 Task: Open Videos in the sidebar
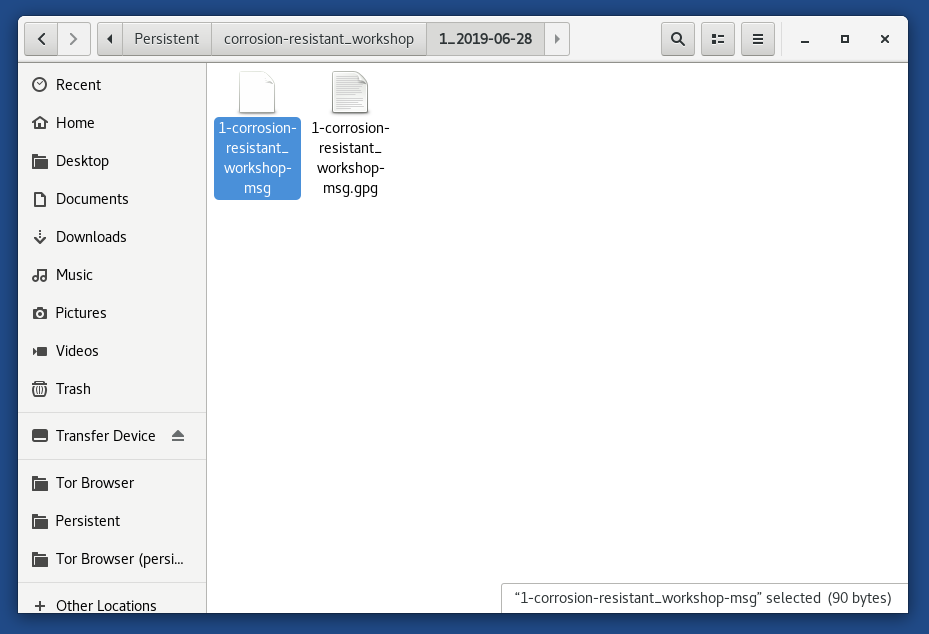coord(112,350)
